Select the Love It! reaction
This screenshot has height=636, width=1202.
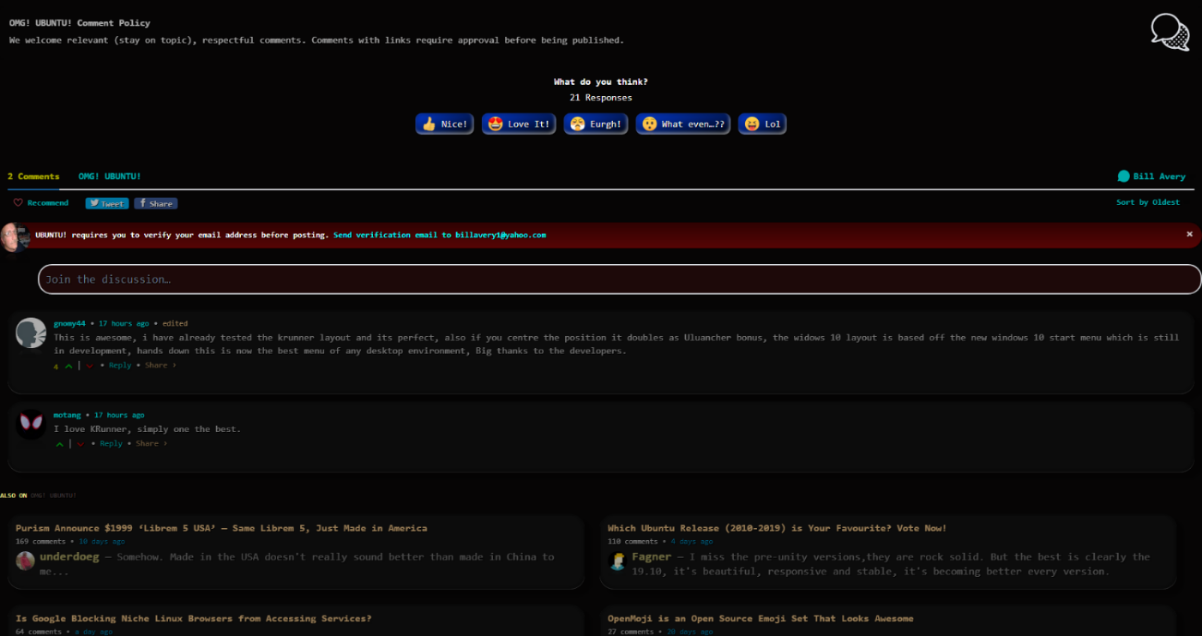coord(518,123)
